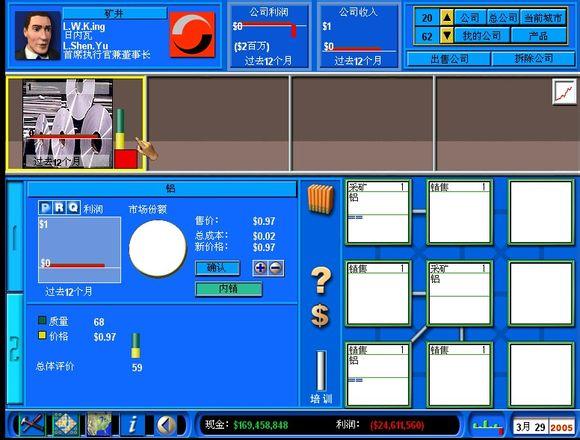
Task: Click the golden dollar sign icon
Action: (x=320, y=316)
